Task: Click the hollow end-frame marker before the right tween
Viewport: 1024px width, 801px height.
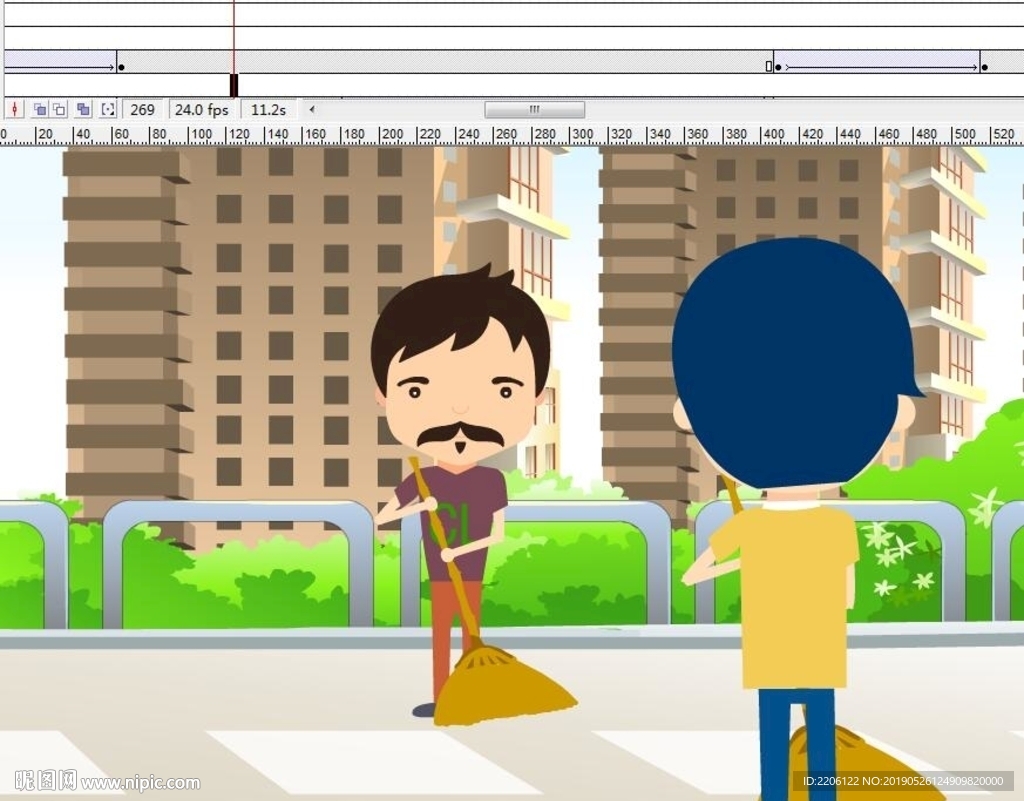Action: coord(769,67)
